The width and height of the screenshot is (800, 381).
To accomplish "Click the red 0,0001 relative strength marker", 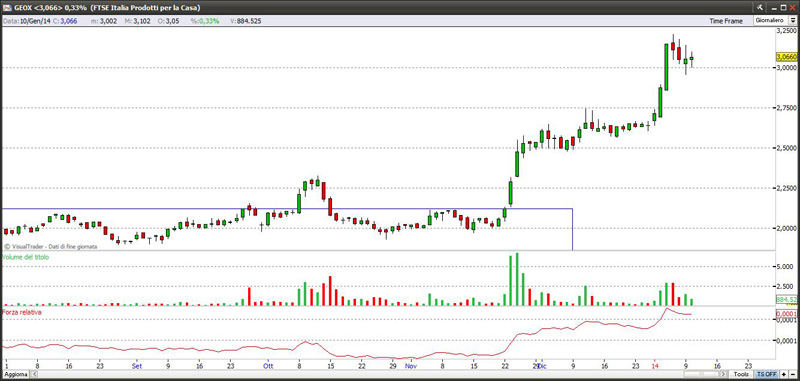I will [x=786, y=313].
